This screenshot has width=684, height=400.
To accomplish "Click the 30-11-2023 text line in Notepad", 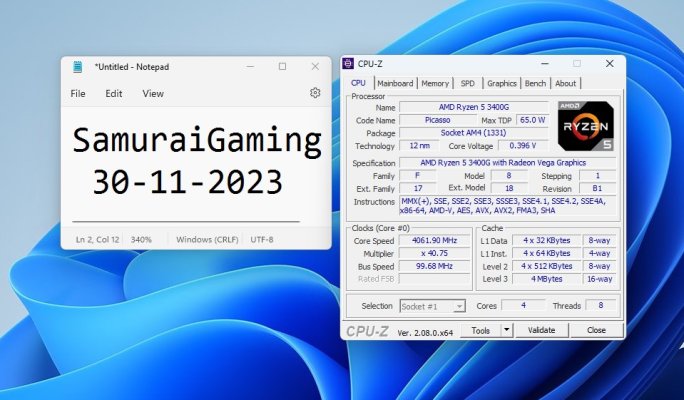I will click(188, 182).
